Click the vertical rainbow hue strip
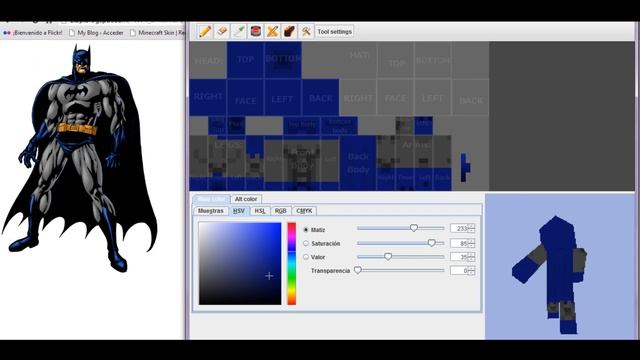640x360 pixels. click(x=291, y=264)
